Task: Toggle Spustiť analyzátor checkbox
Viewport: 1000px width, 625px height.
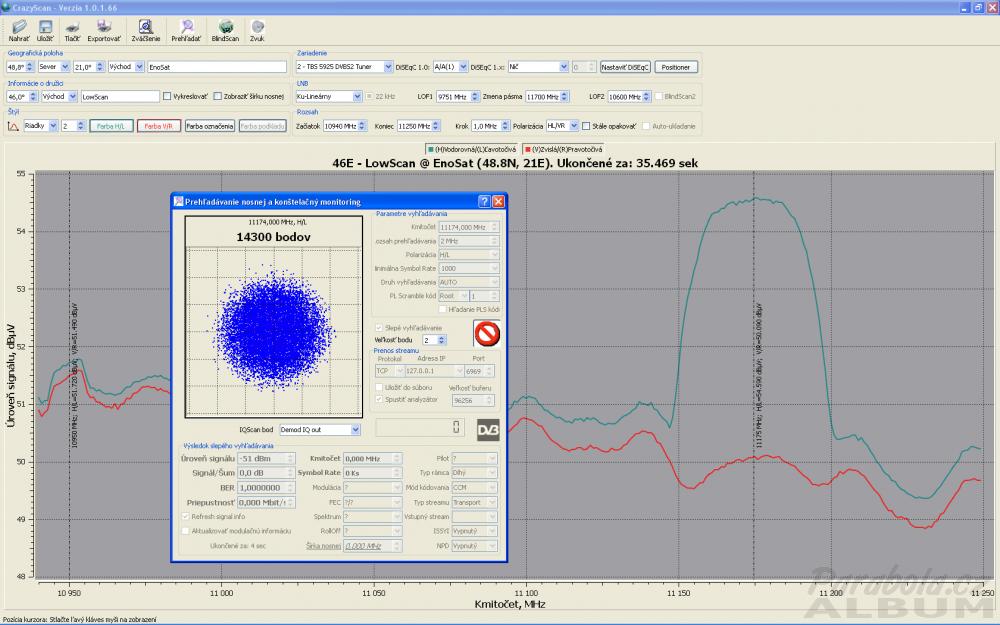Action: point(379,399)
